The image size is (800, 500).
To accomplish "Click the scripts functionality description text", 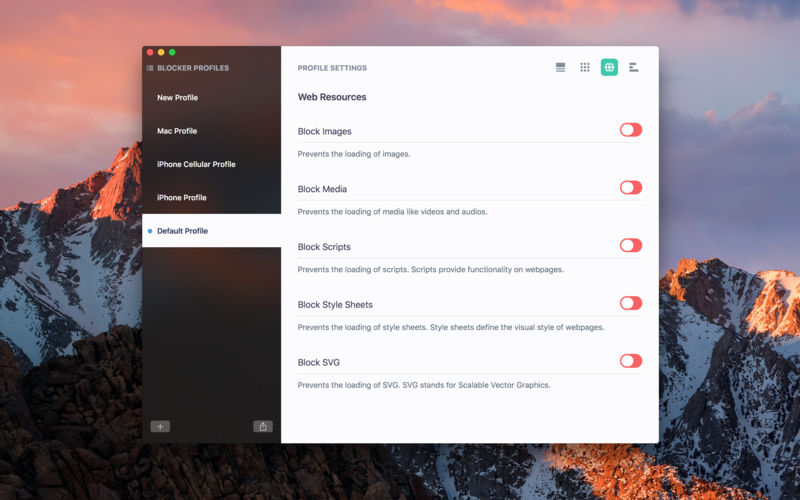I will coord(431,269).
